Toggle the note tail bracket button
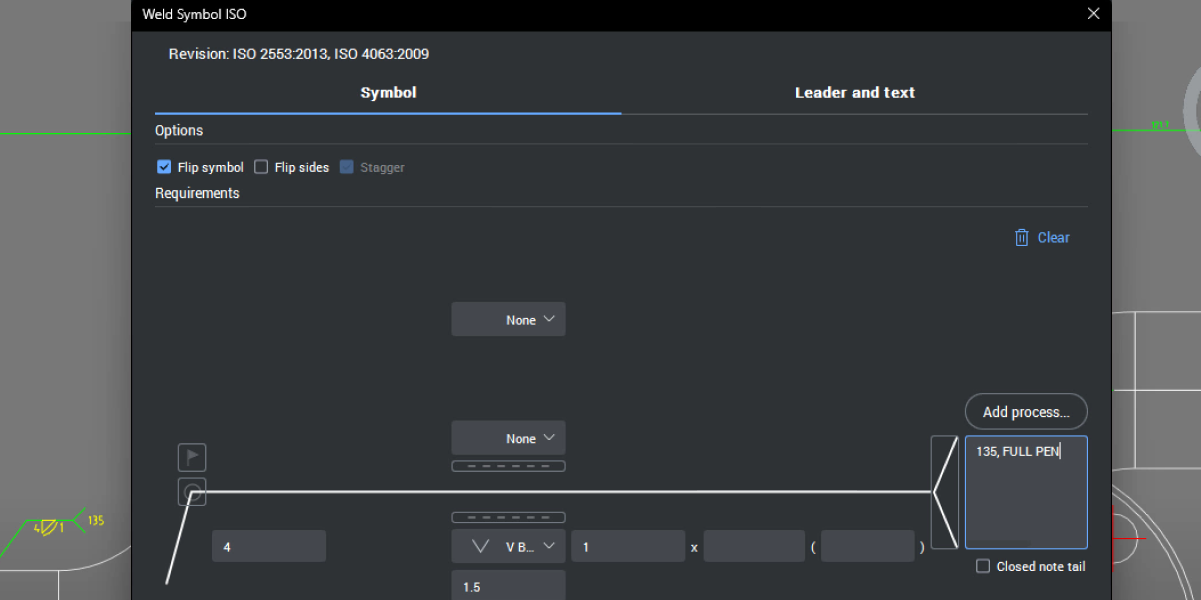Image resolution: width=1201 pixels, height=600 pixels. [945, 492]
